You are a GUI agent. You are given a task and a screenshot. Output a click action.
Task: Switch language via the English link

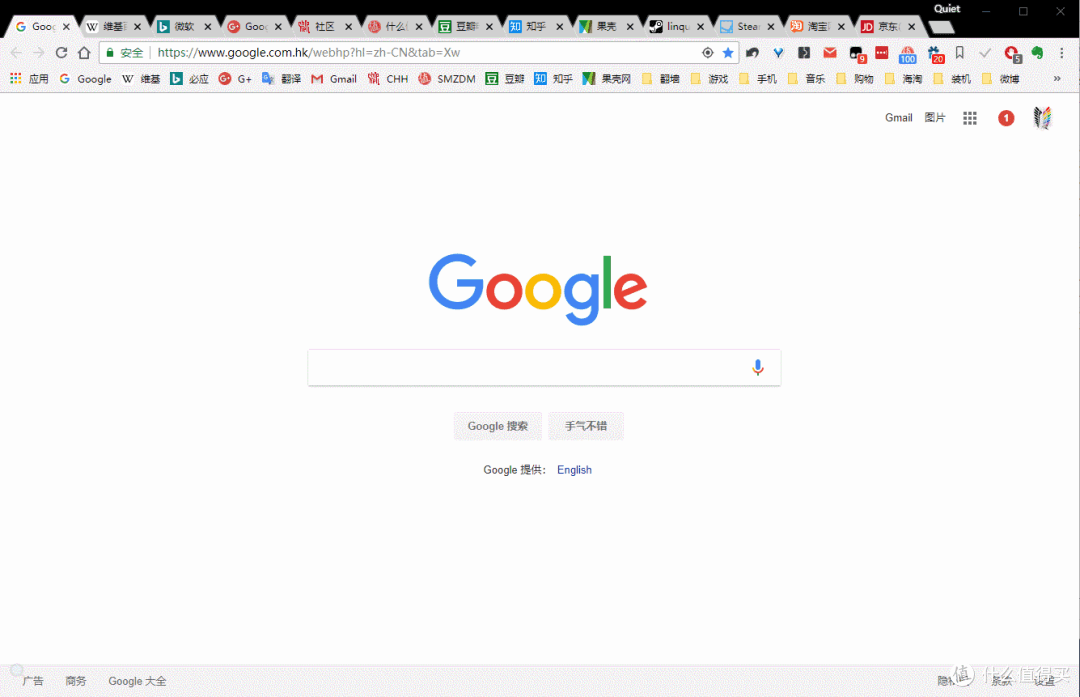(574, 470)
